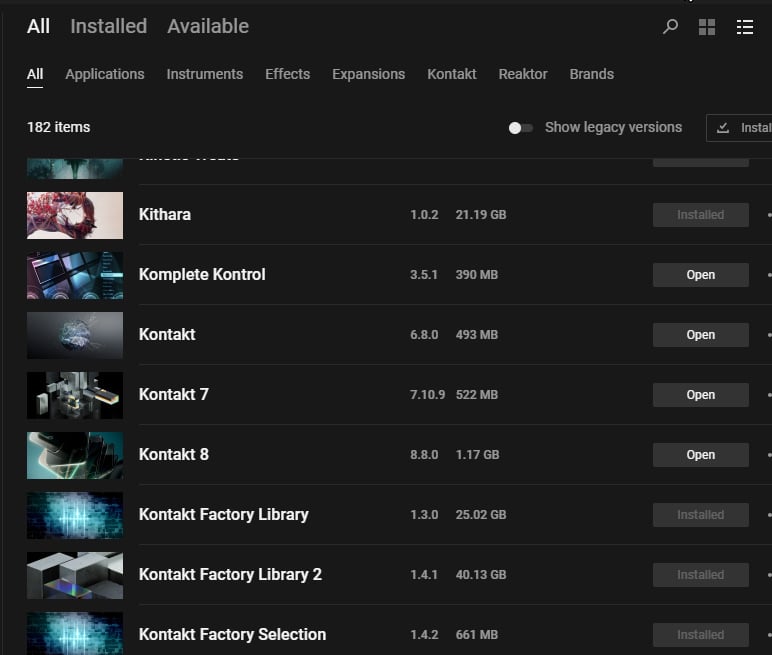772x655 pixels.
Task: Click the Kontakt 8 thumbnail
Action: (x=75, y=456)
